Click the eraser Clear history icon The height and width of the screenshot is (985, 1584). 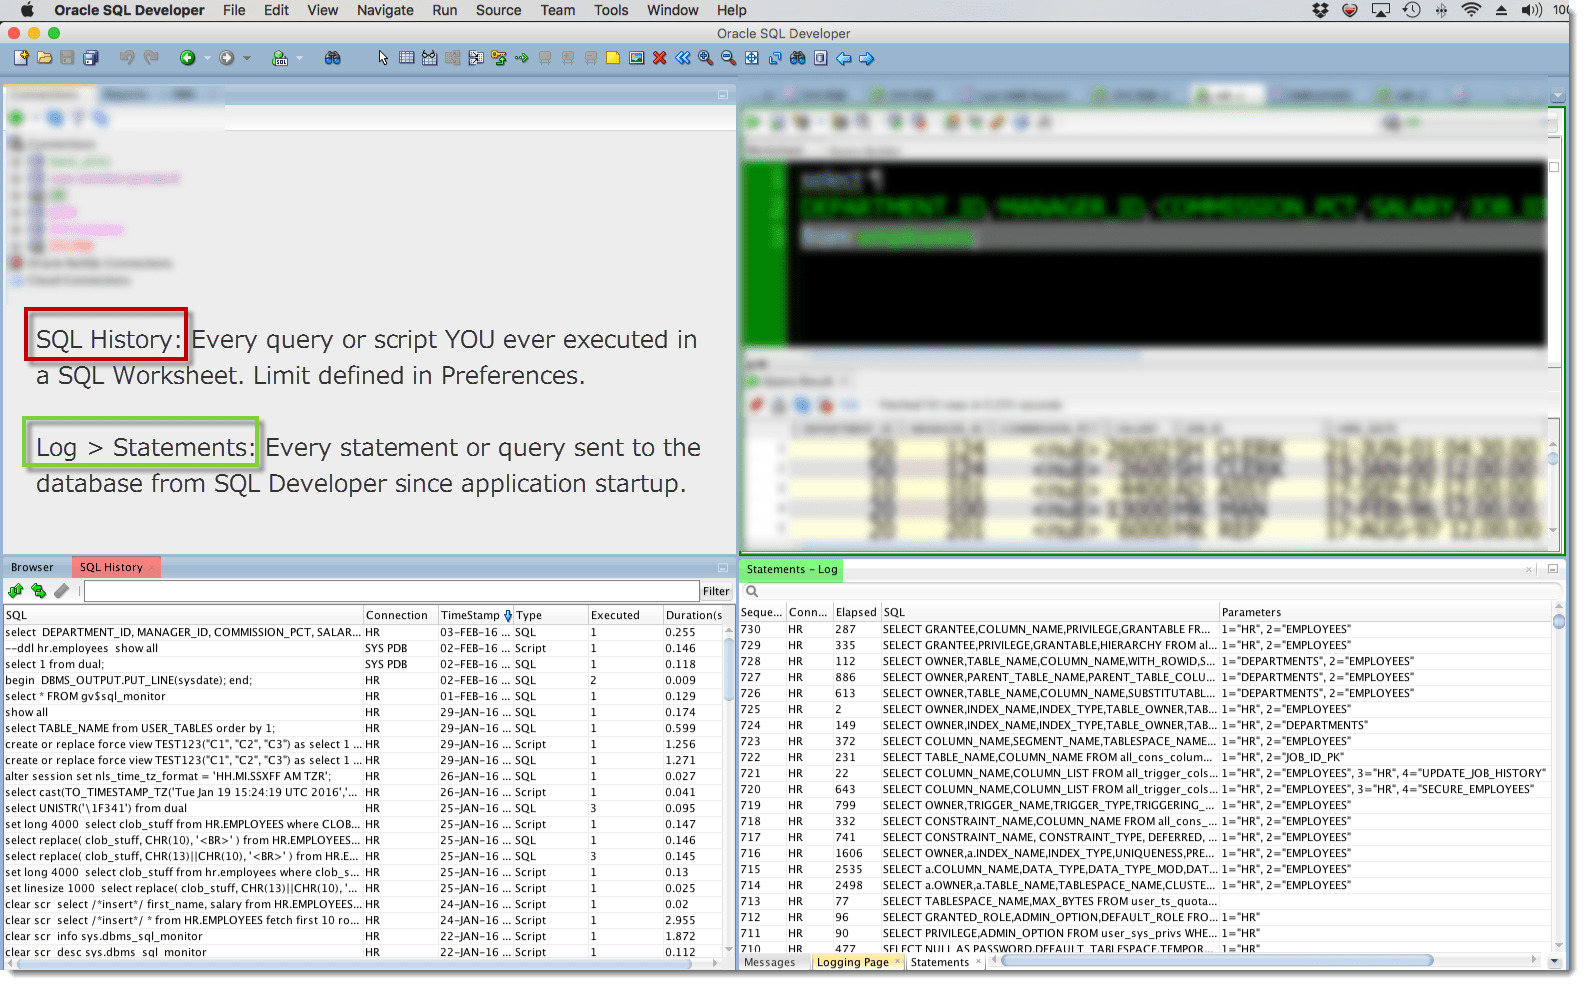[61, 591]
